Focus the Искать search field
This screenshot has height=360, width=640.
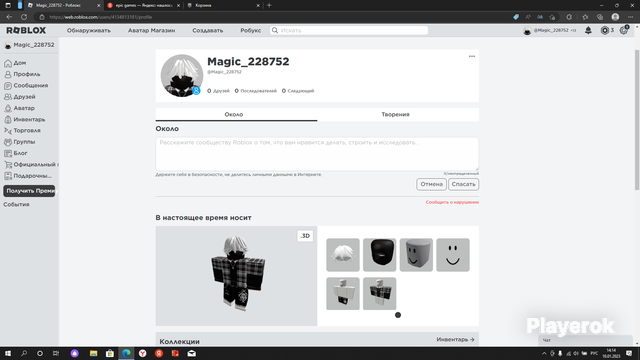click(x=349, y=31)
